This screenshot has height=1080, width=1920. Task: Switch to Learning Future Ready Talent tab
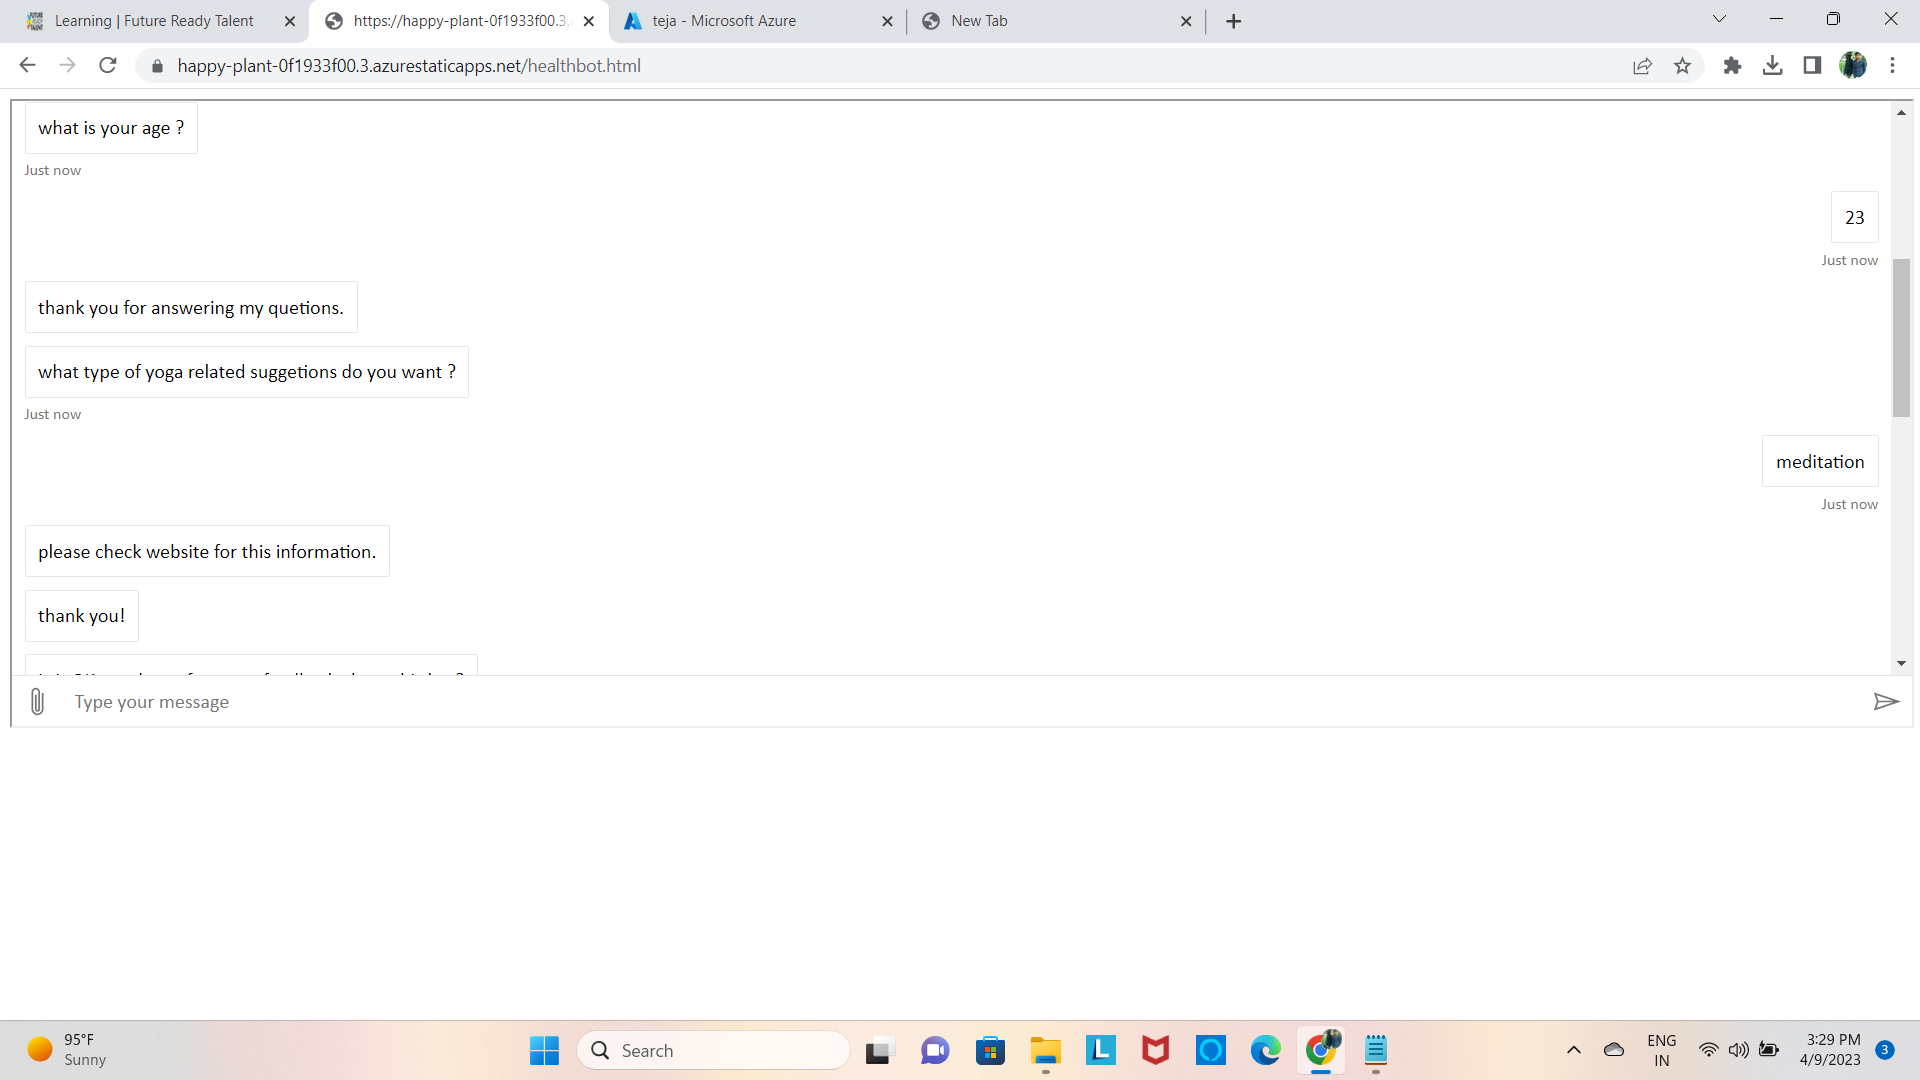coord(154,21)
